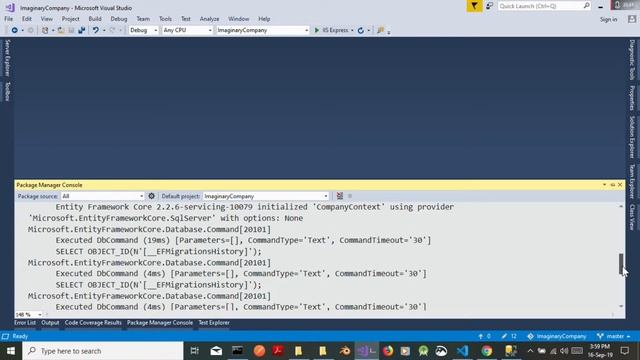The width and height of the screenshot is (640, 360).
Task: Click the Stop command execution icon
Action: tap(350, 196)
